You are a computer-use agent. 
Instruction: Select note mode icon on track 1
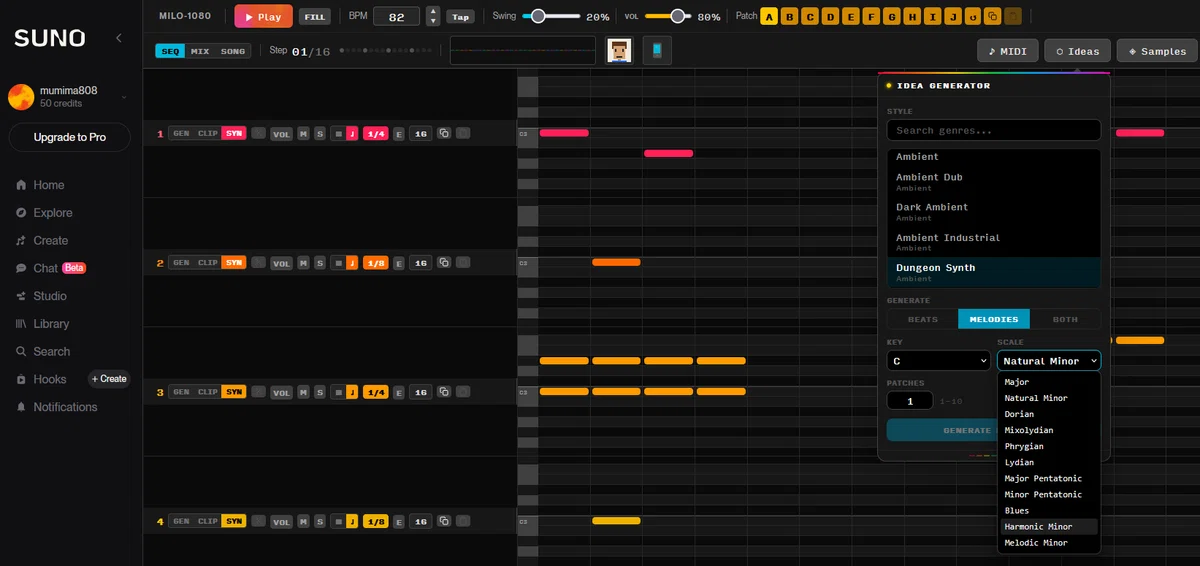point(351,134)
